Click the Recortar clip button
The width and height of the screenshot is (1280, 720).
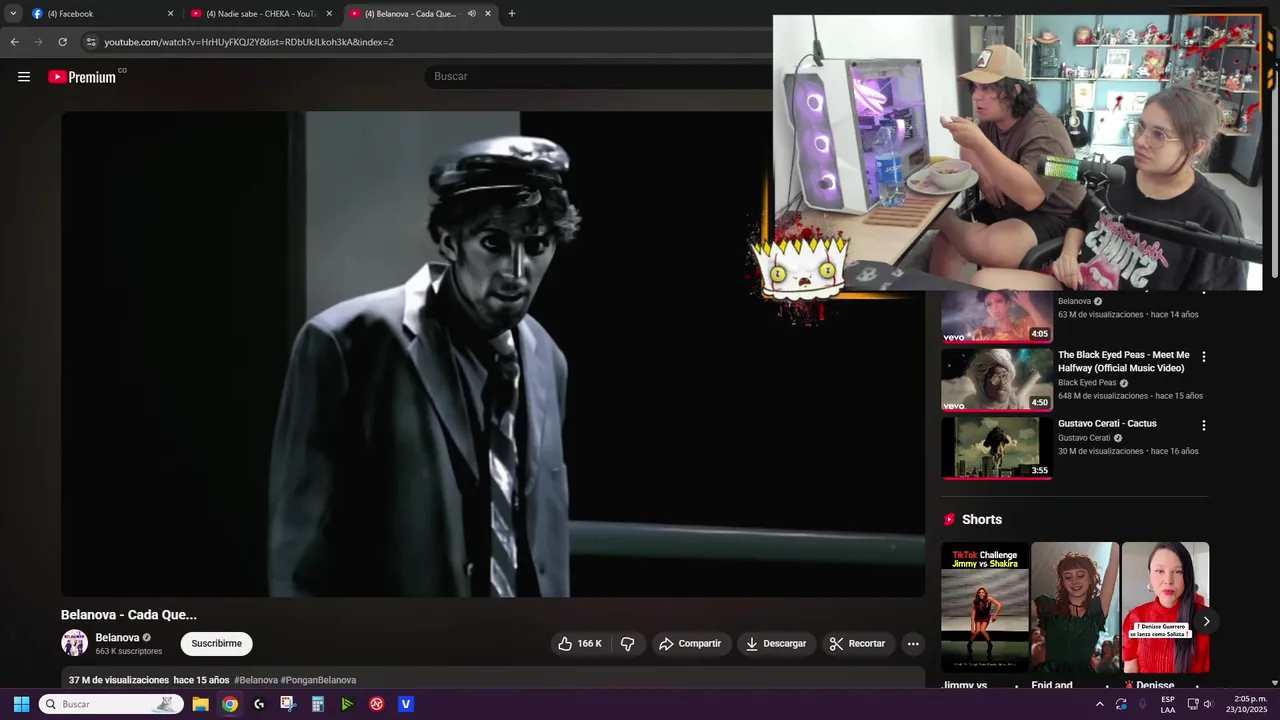(x=858, y=644)
